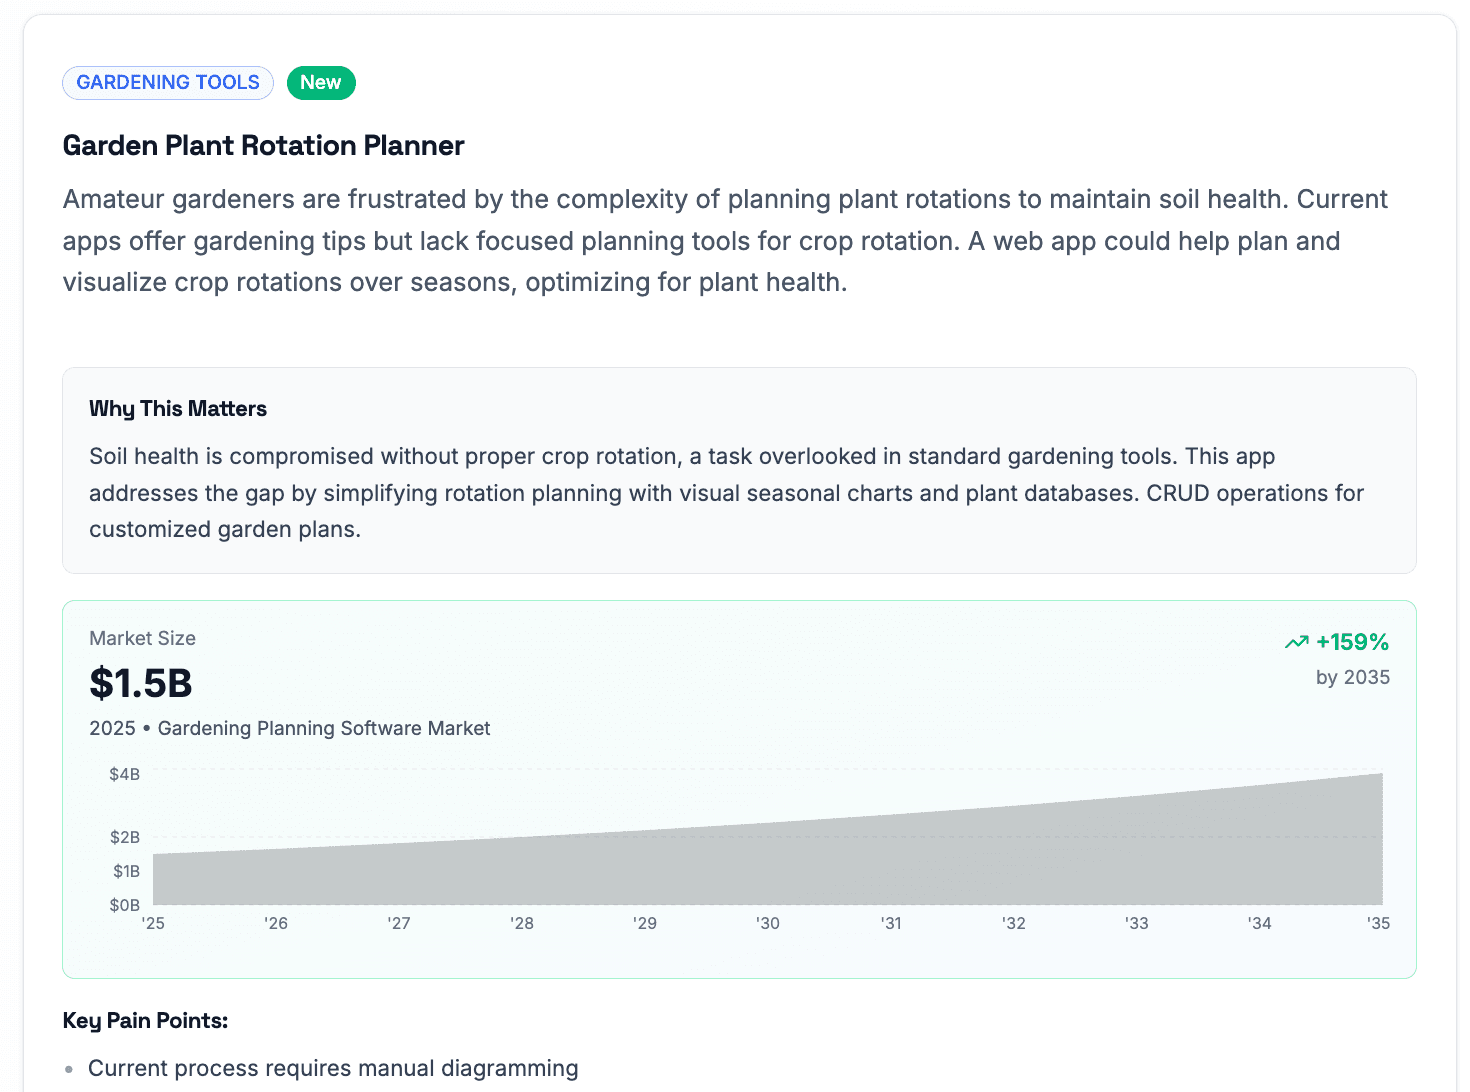Viewport: 1470px width, 1092px height.
Task: Click the New status badge
Action: click(320, 82)
